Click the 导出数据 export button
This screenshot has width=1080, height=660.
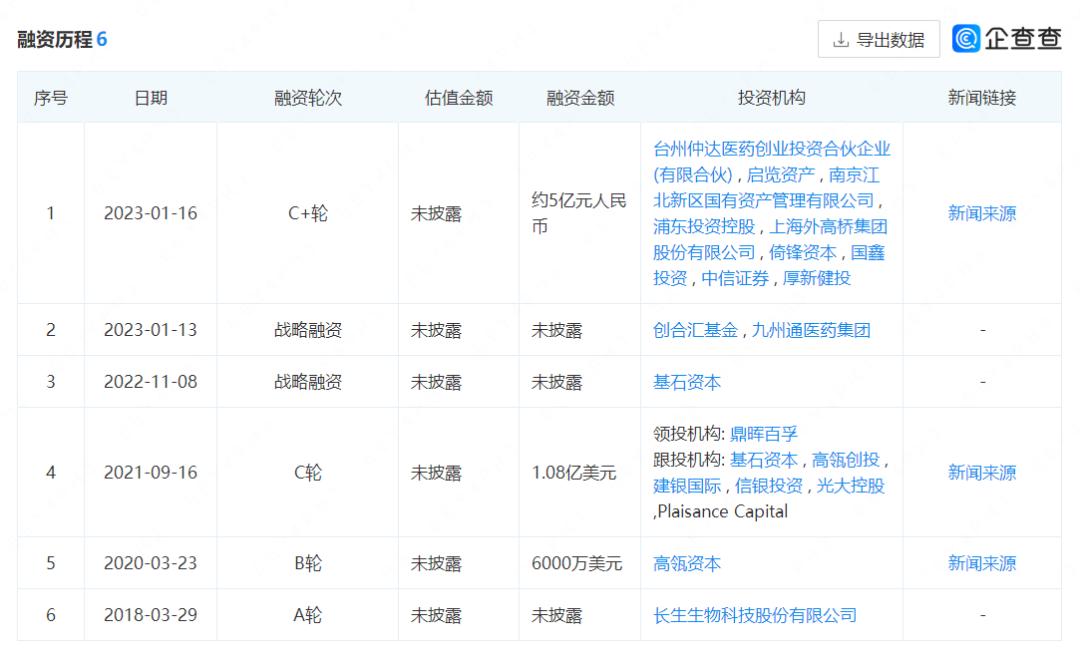tap(878, 39)
